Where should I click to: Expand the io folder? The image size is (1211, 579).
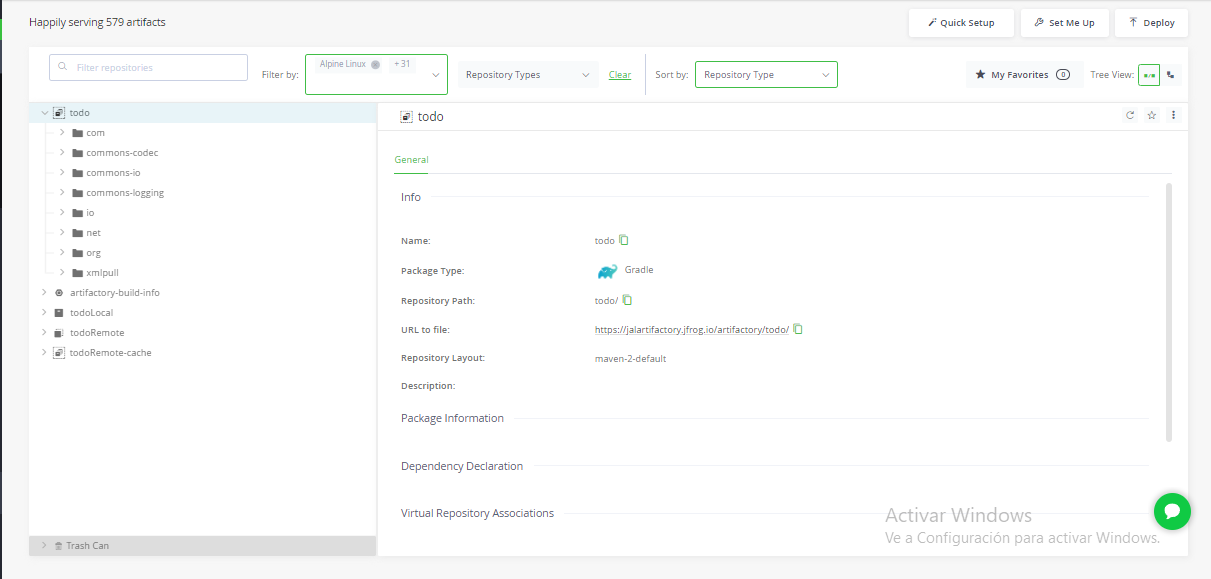coord(62,213)
